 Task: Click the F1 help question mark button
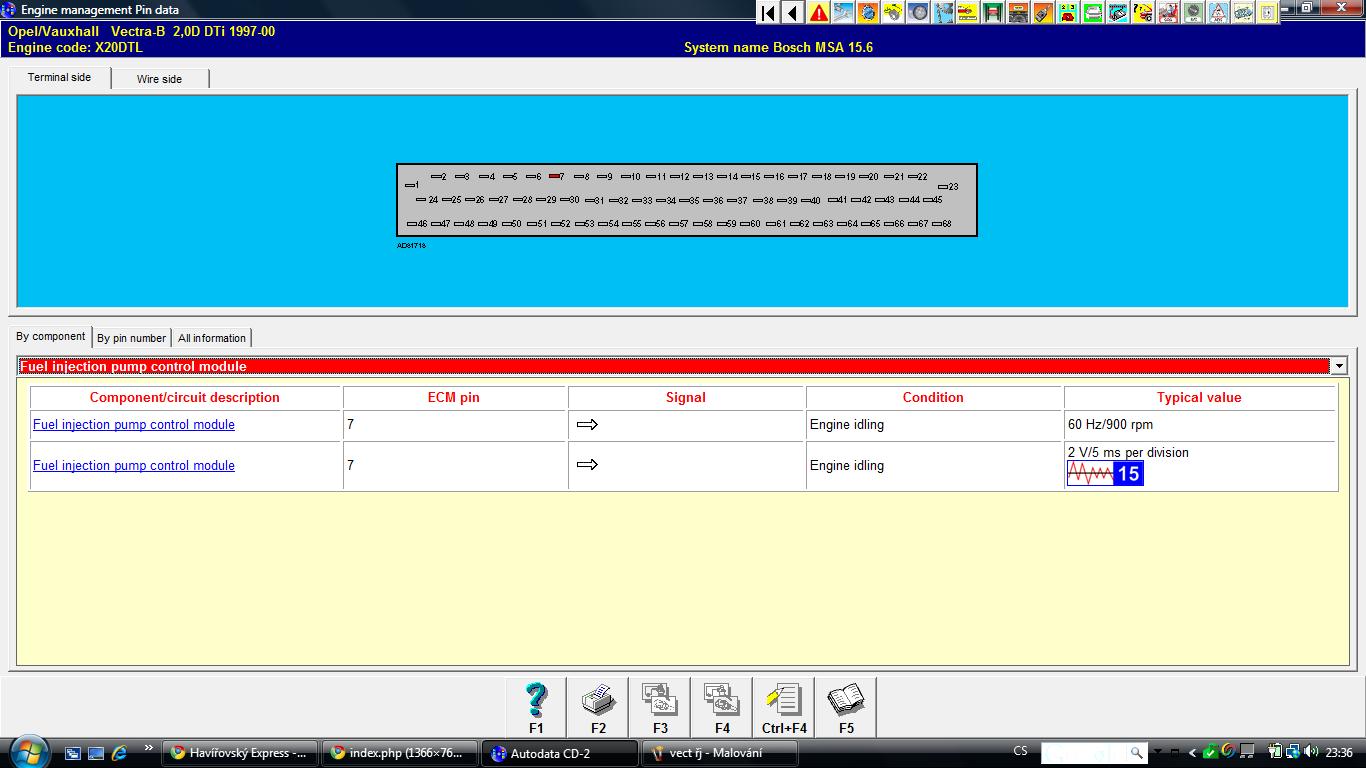click(536, 706)
